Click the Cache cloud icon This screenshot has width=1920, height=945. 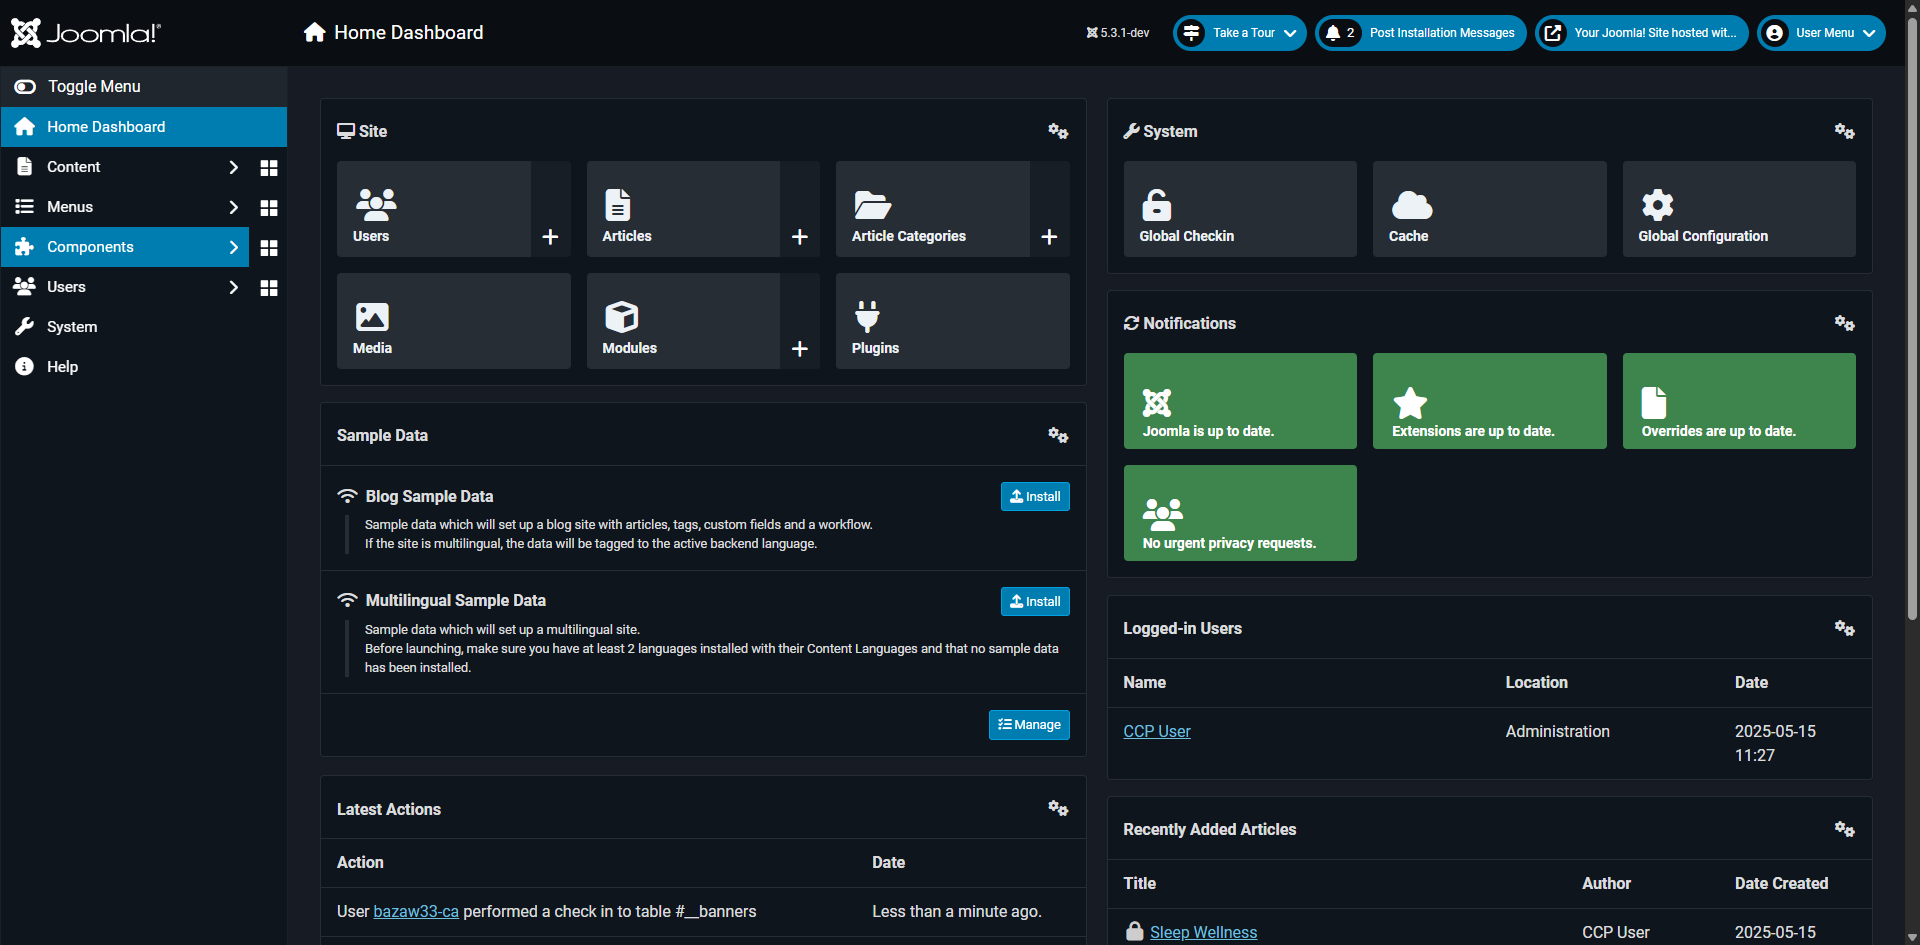[1411, 205]
